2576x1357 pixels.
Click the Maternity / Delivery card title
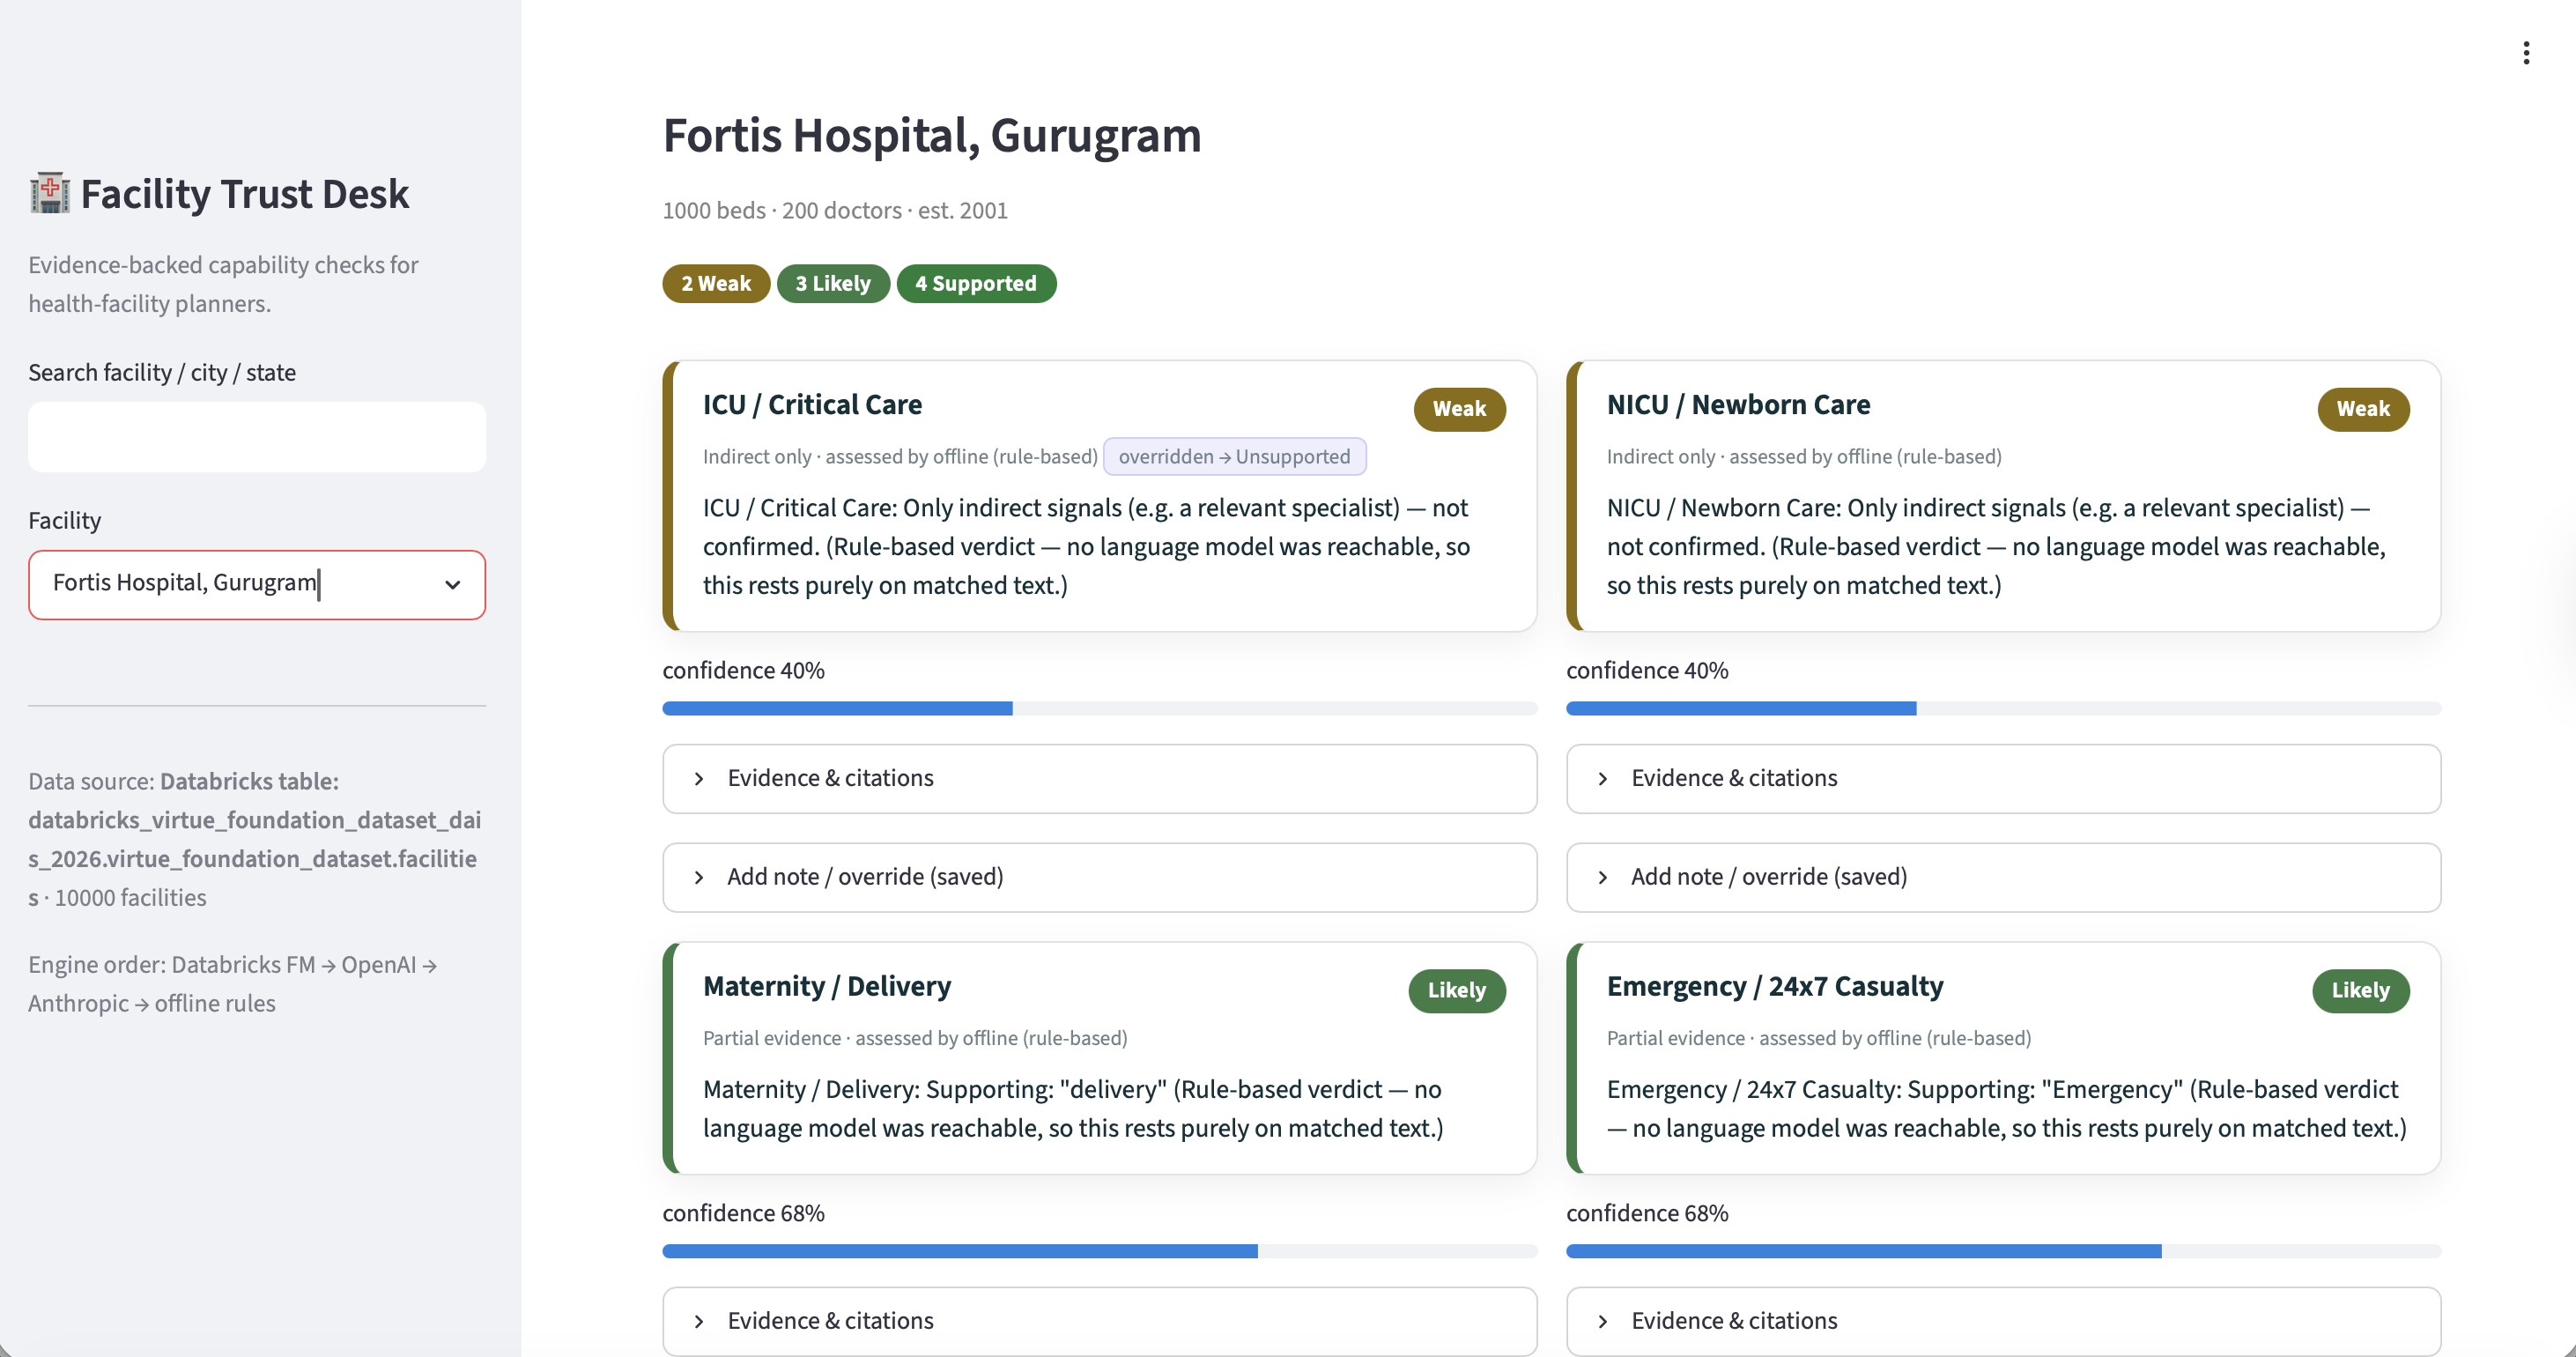(827, 987)
